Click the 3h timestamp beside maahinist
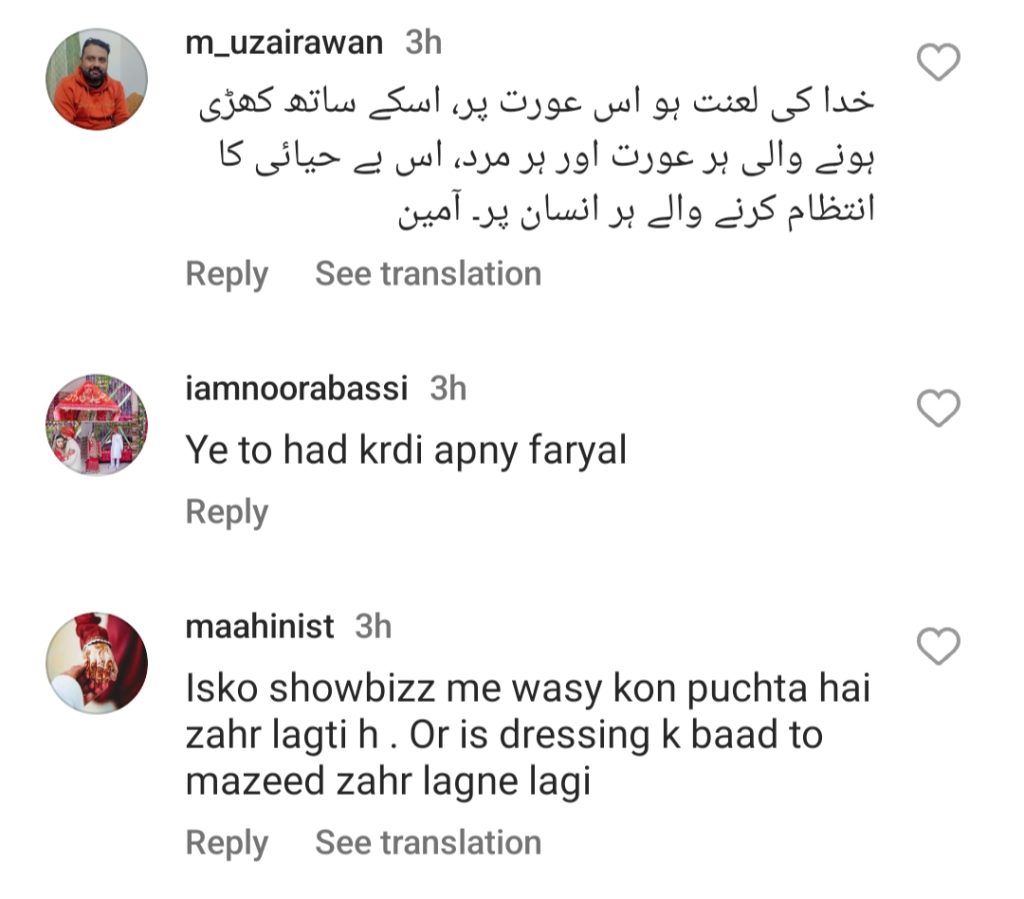 pyautogui.click(x=373, y=627)
